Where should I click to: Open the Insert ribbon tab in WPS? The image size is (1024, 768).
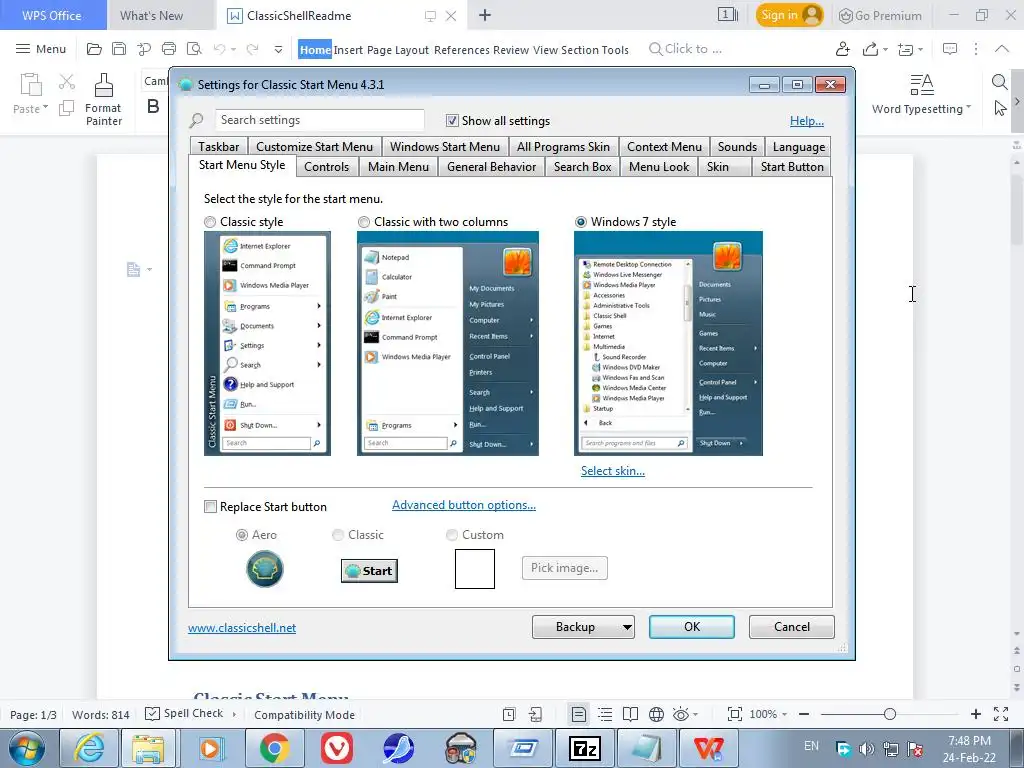tap(348, 50)
